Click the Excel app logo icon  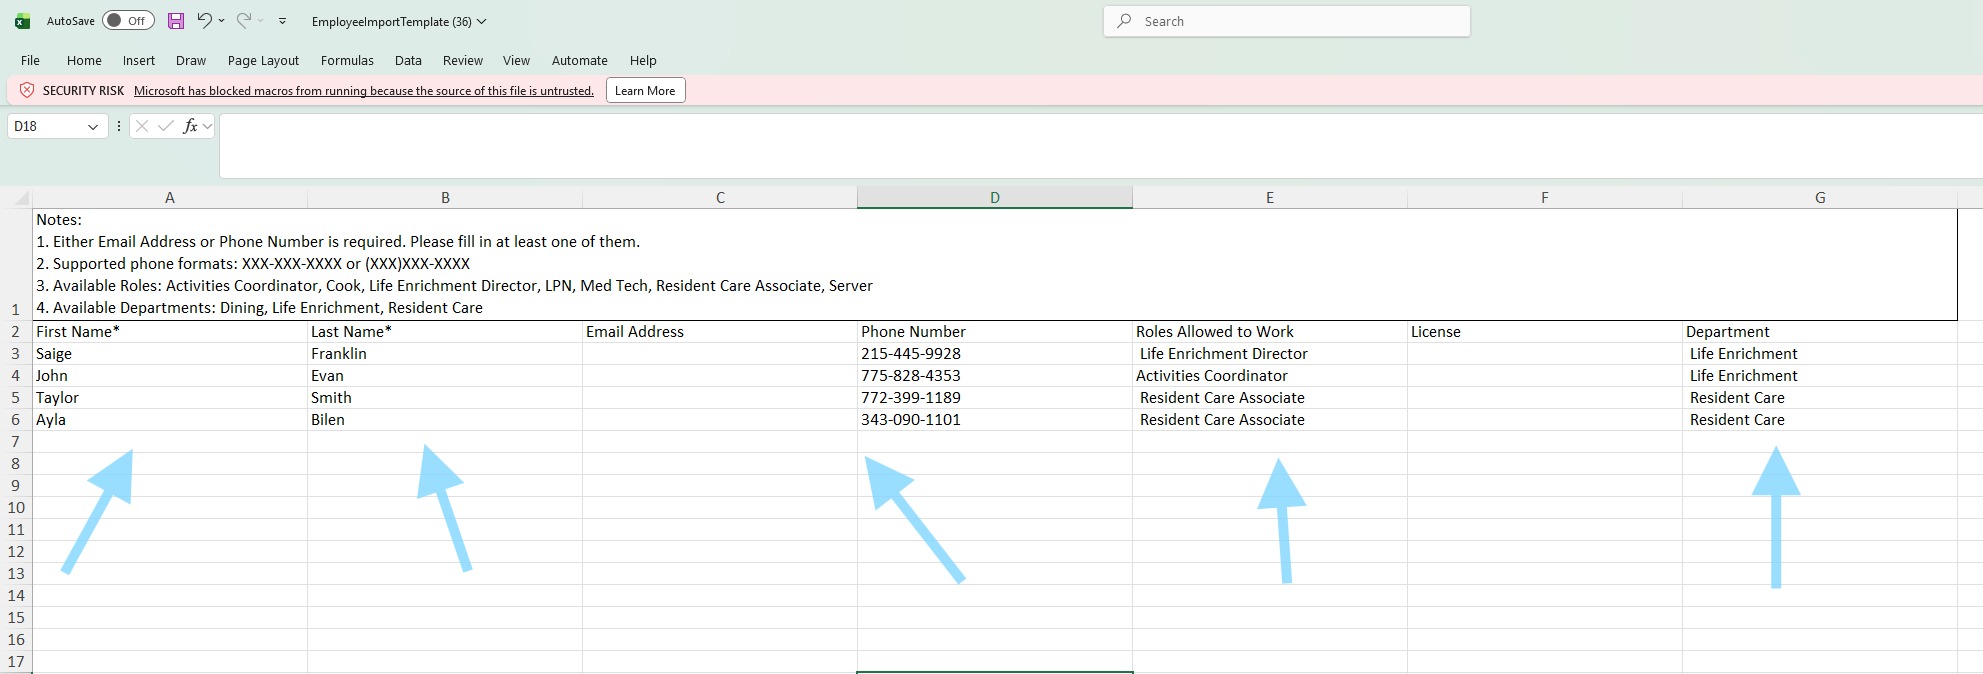tap(22, 21)
